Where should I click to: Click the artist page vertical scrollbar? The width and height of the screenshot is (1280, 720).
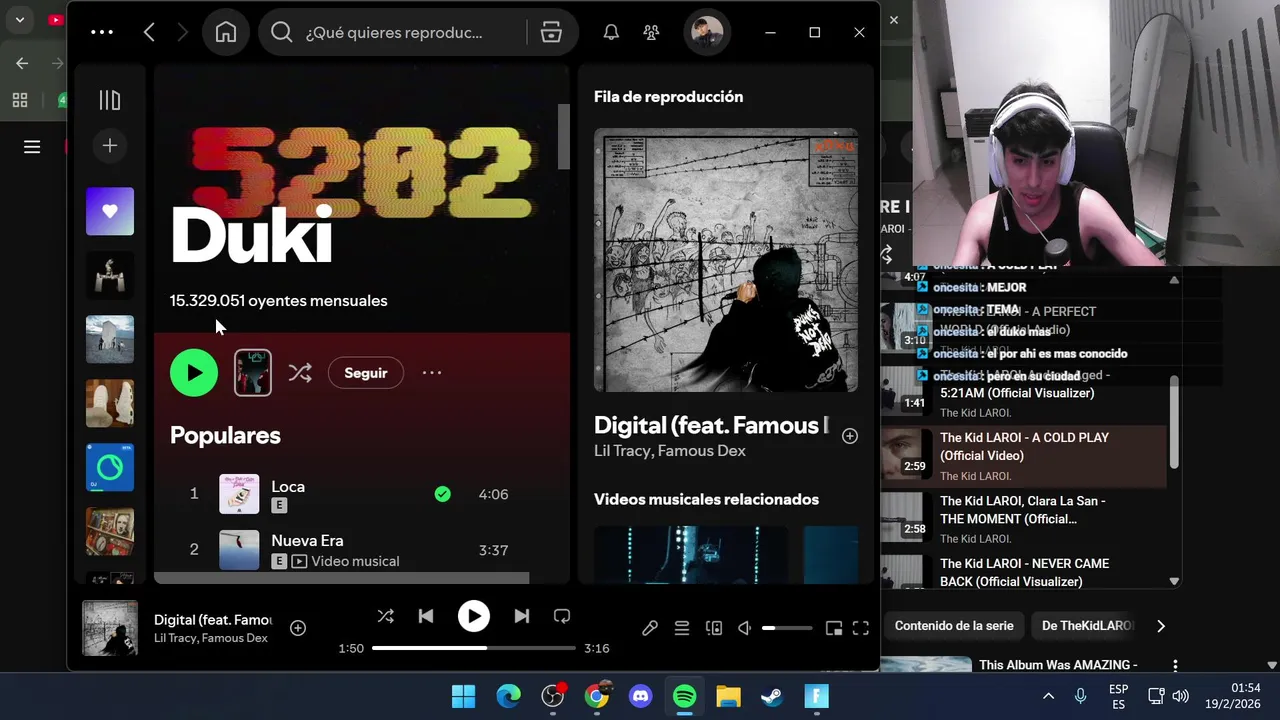coord(563,137)
